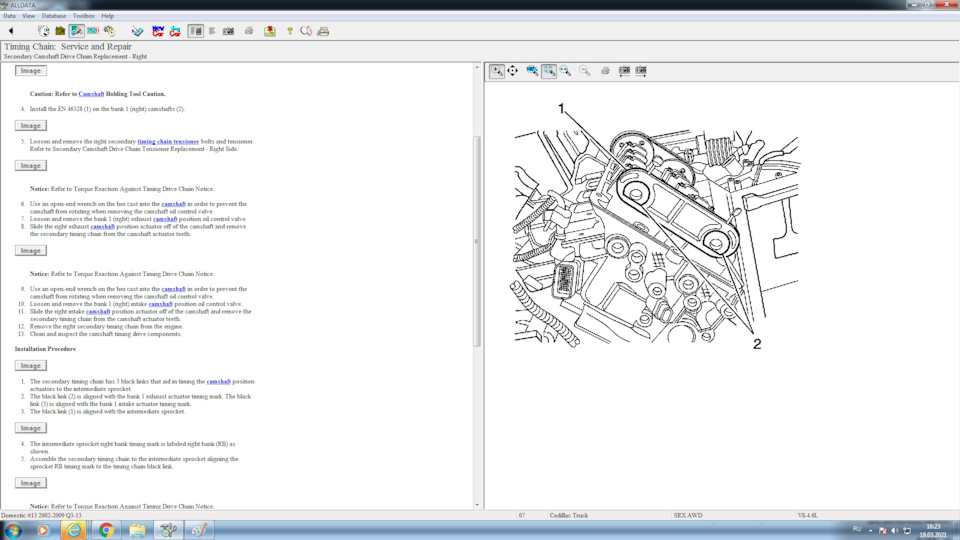Toggle the fit-to-window zoom button
Image resolution: width=960 pixels, height=540 pixels.
pos(549,71)
